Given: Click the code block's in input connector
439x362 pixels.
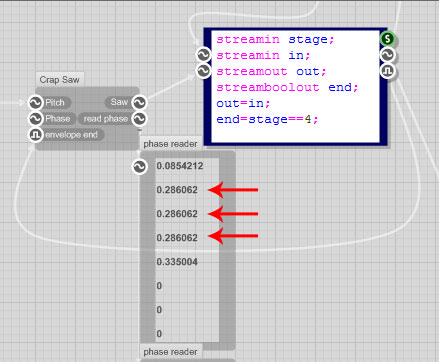Looking at the screenshot, I should tap(203, 71).
